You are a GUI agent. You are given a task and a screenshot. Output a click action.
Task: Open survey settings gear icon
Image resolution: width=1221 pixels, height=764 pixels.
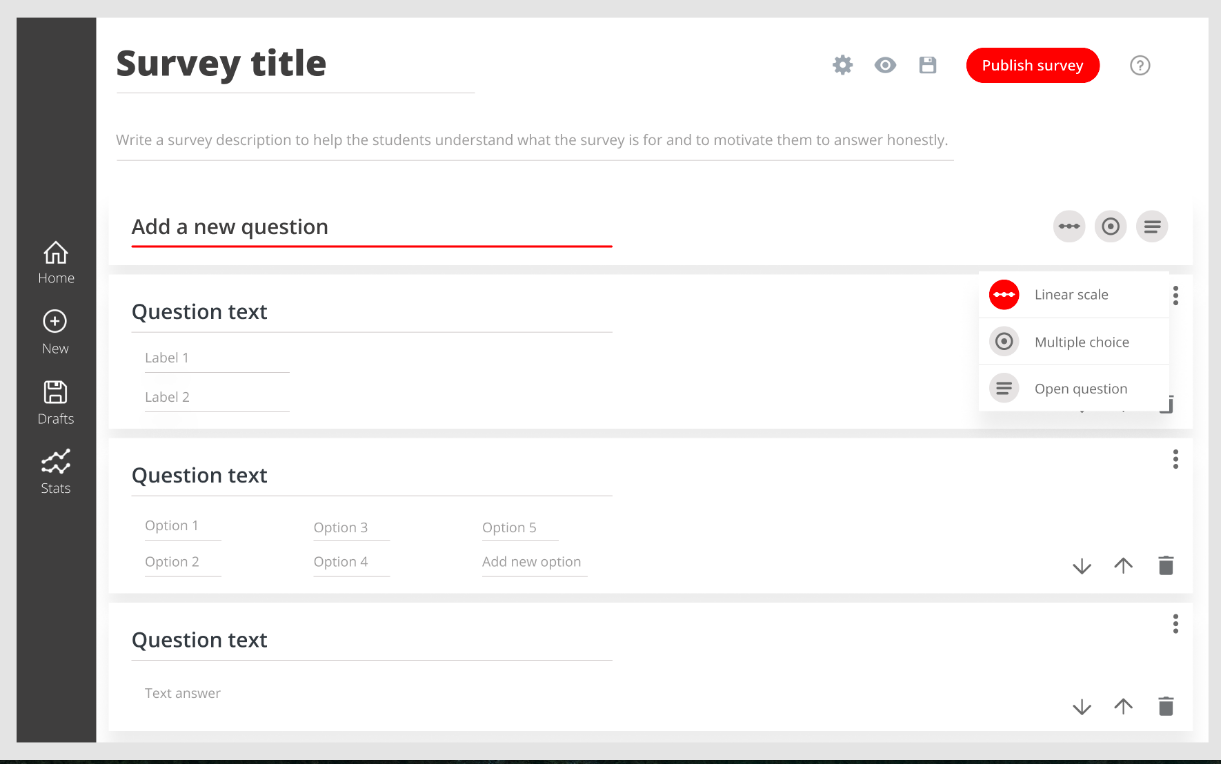pyautogui.click(x=843, y=66)
